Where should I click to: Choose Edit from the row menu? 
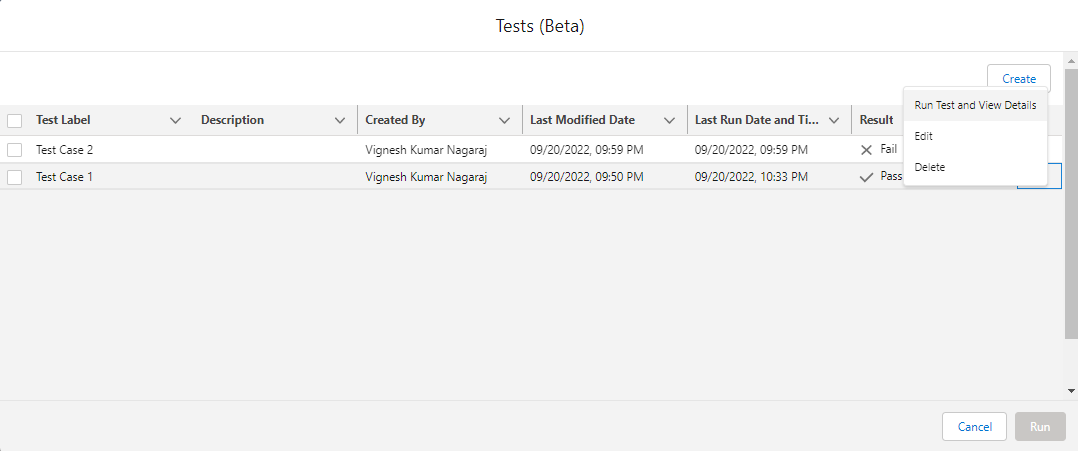point(924,136)
